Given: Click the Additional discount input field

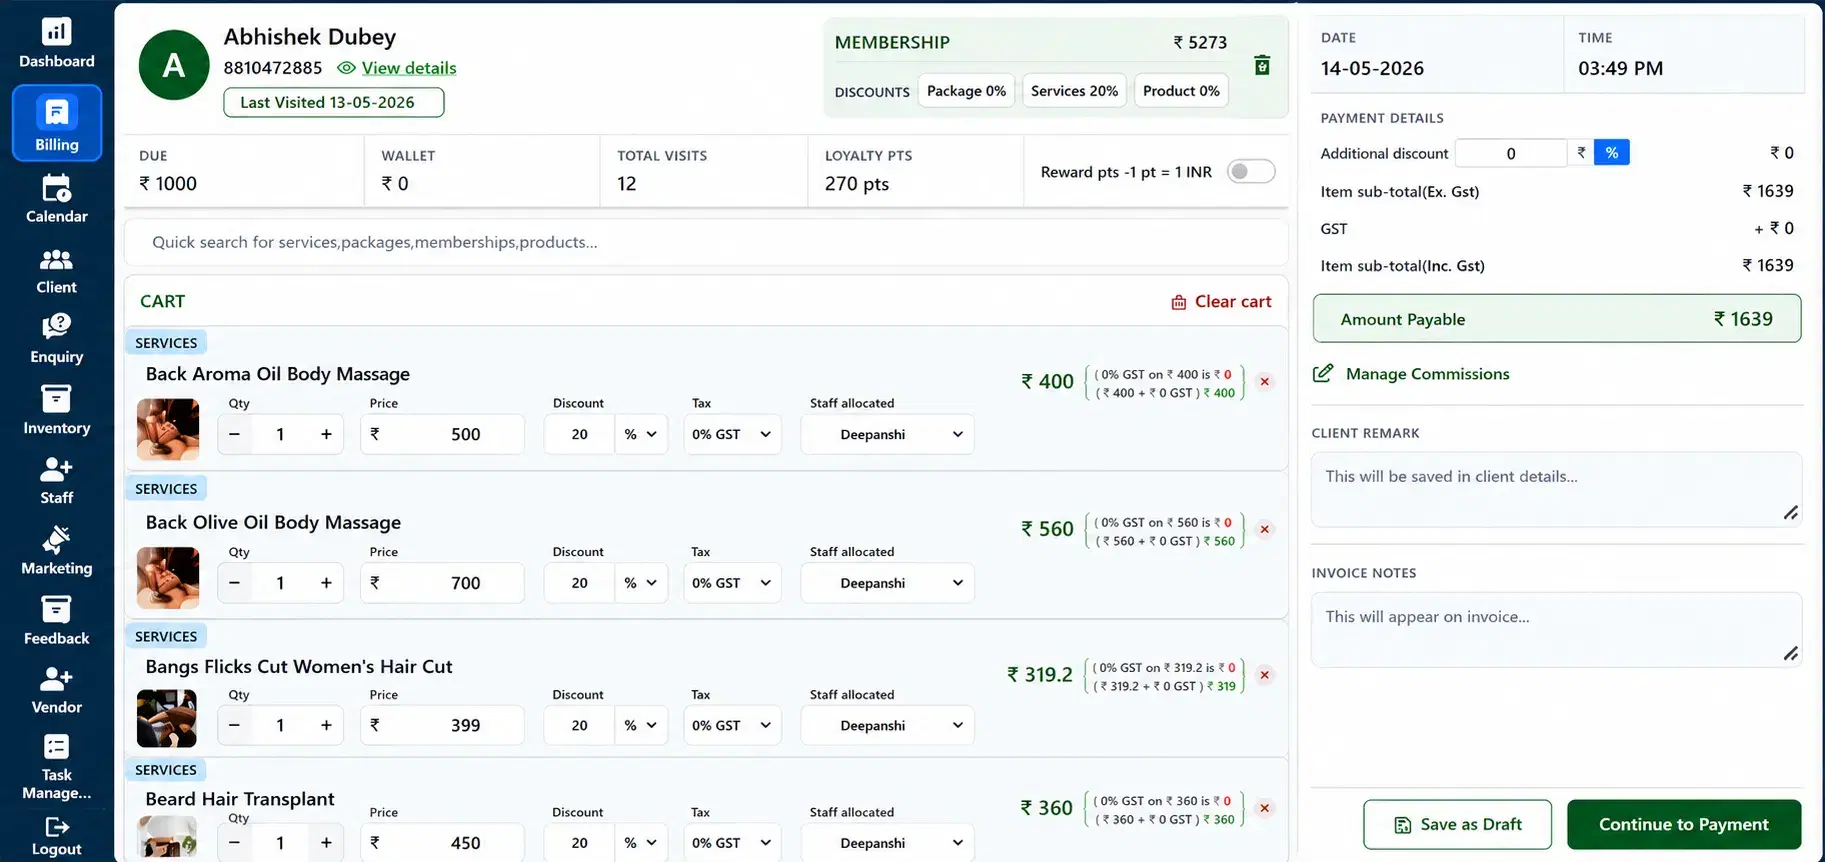Looking at the screenshot, I should point(1511,153).
